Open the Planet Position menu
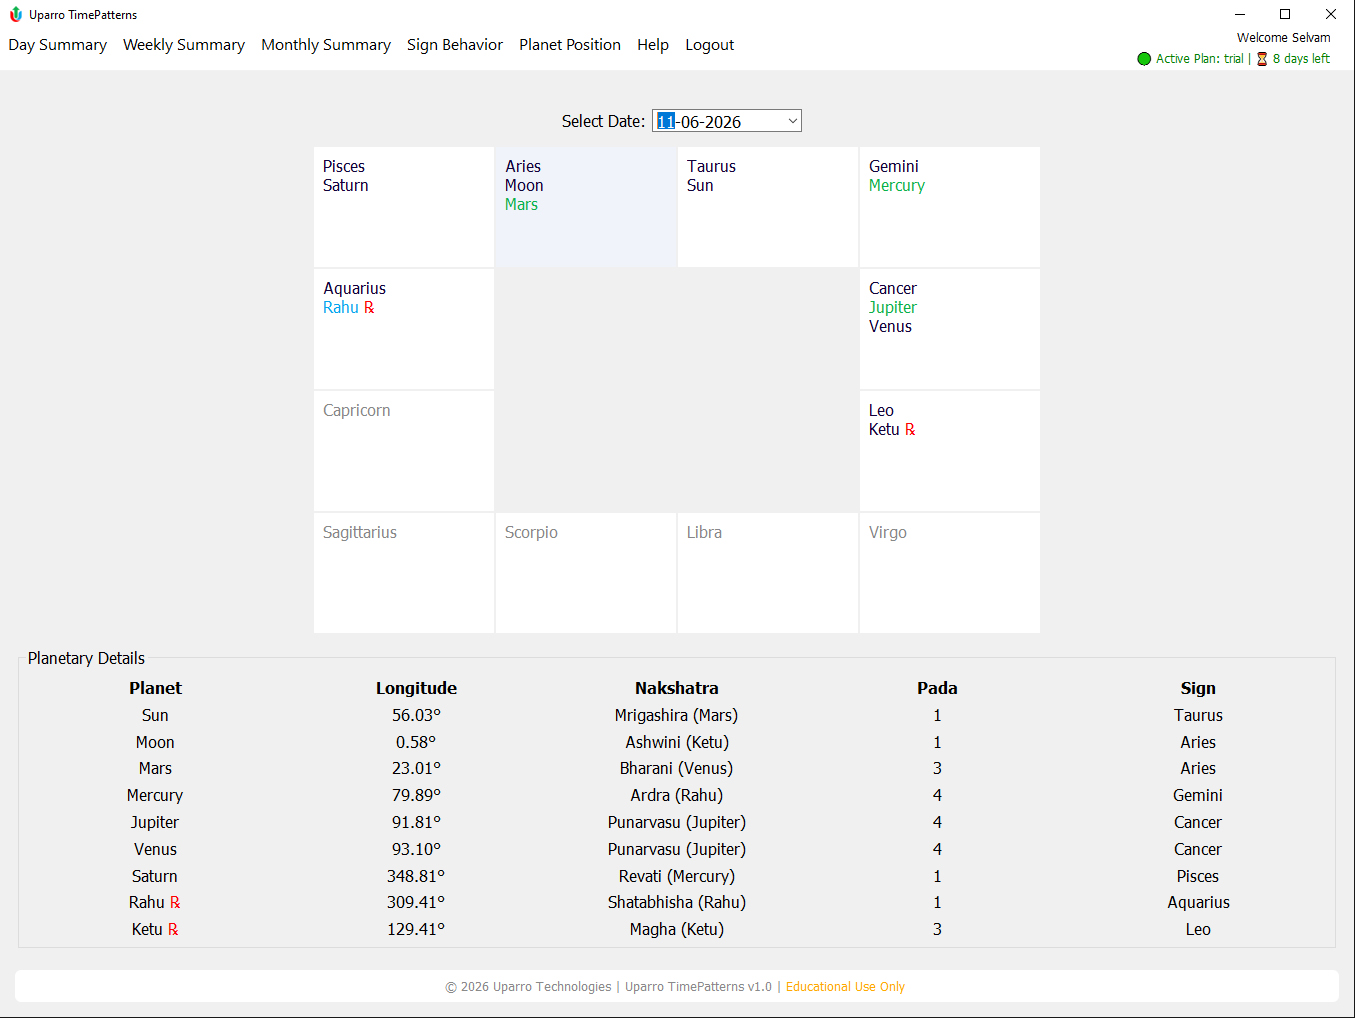This screenshot has height=1018, width=1355. (570, 45)
